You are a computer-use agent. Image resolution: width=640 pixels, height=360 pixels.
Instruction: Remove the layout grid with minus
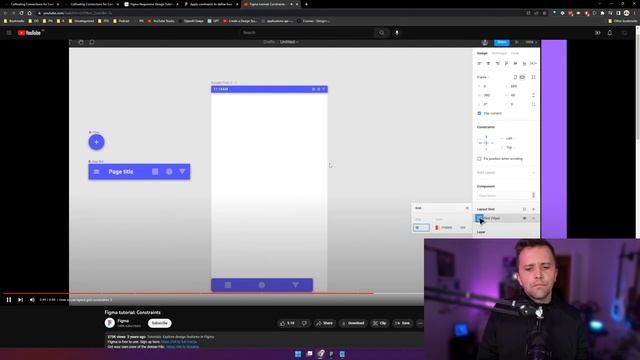coord(533,218)
